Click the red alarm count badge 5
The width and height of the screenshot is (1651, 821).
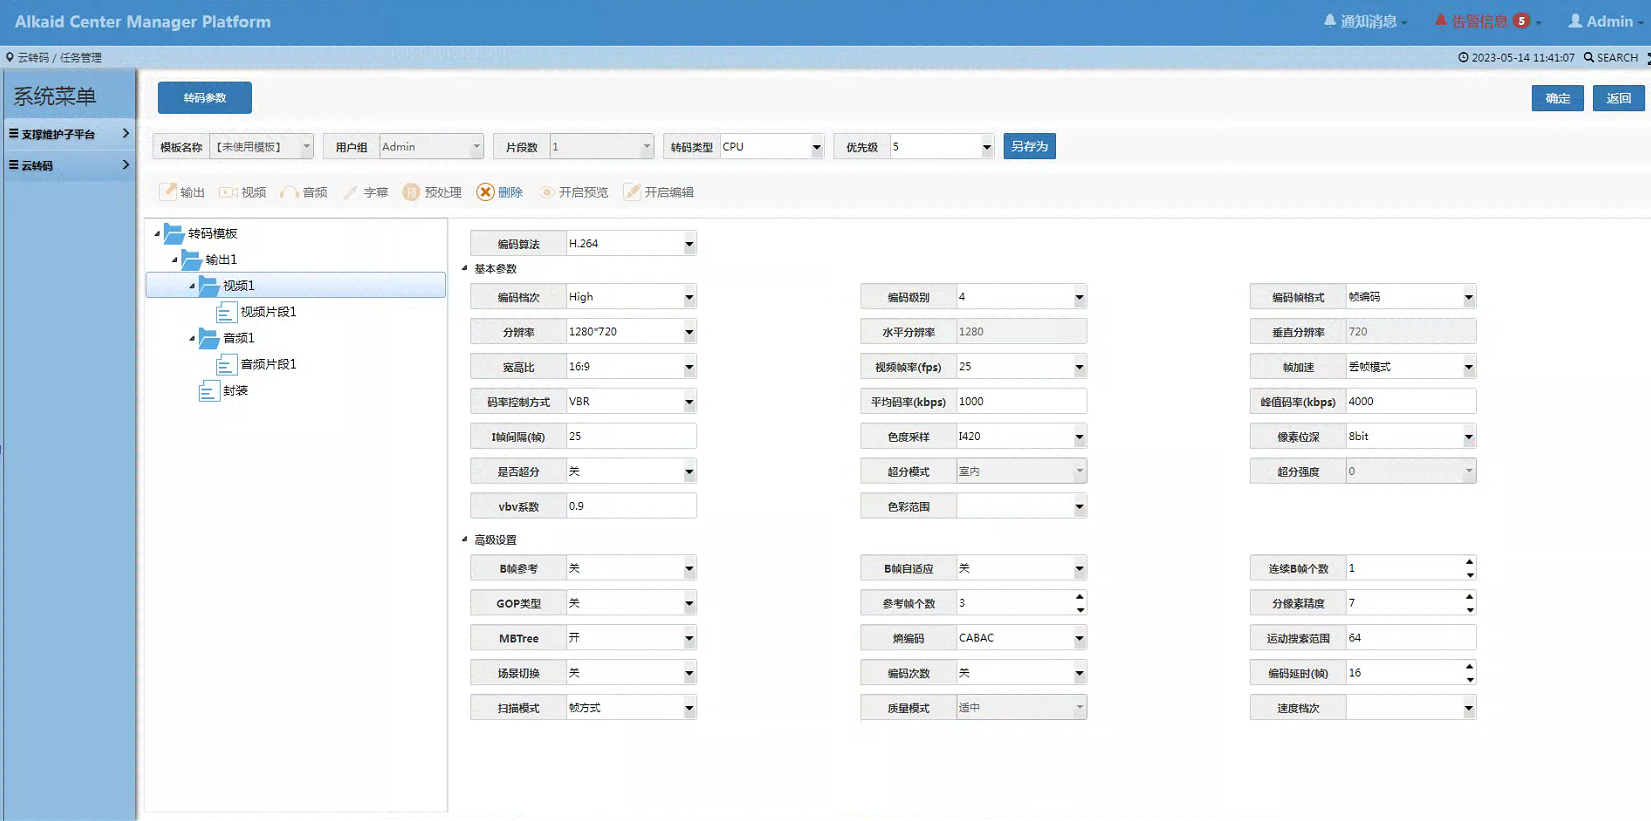(1522, 21)
